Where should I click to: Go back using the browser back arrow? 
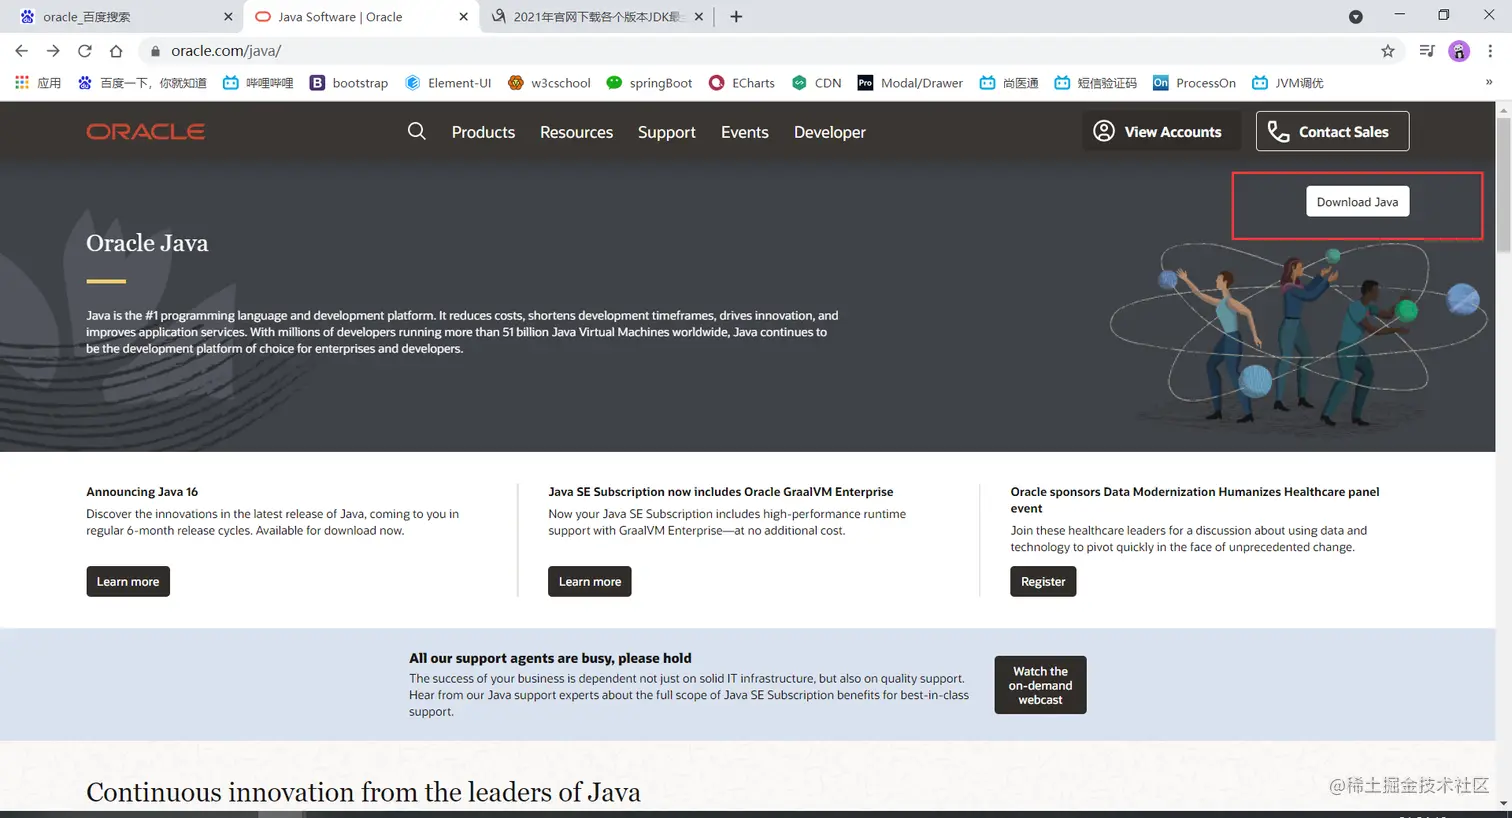tap(22, 51)
